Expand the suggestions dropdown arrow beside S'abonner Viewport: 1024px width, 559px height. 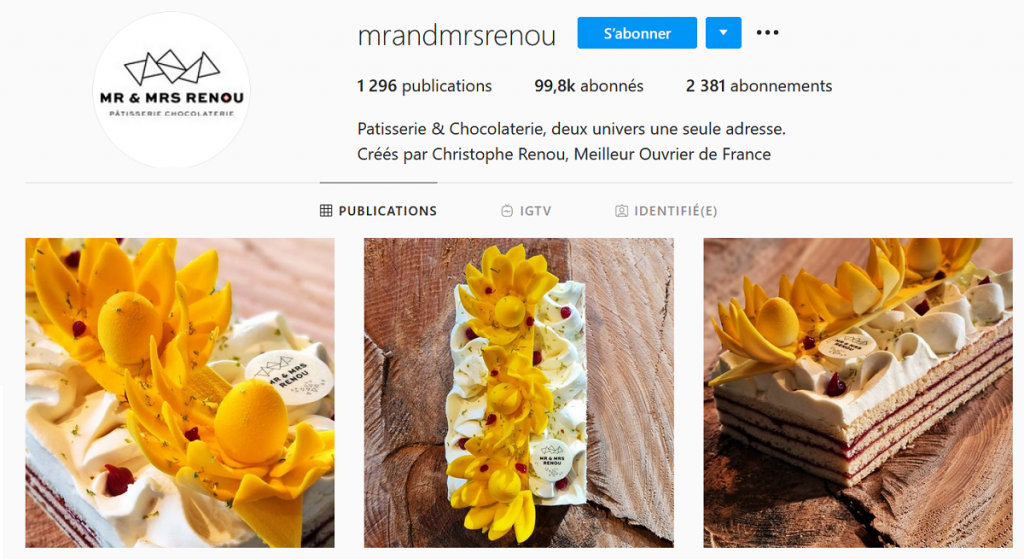tap(723, 33)
